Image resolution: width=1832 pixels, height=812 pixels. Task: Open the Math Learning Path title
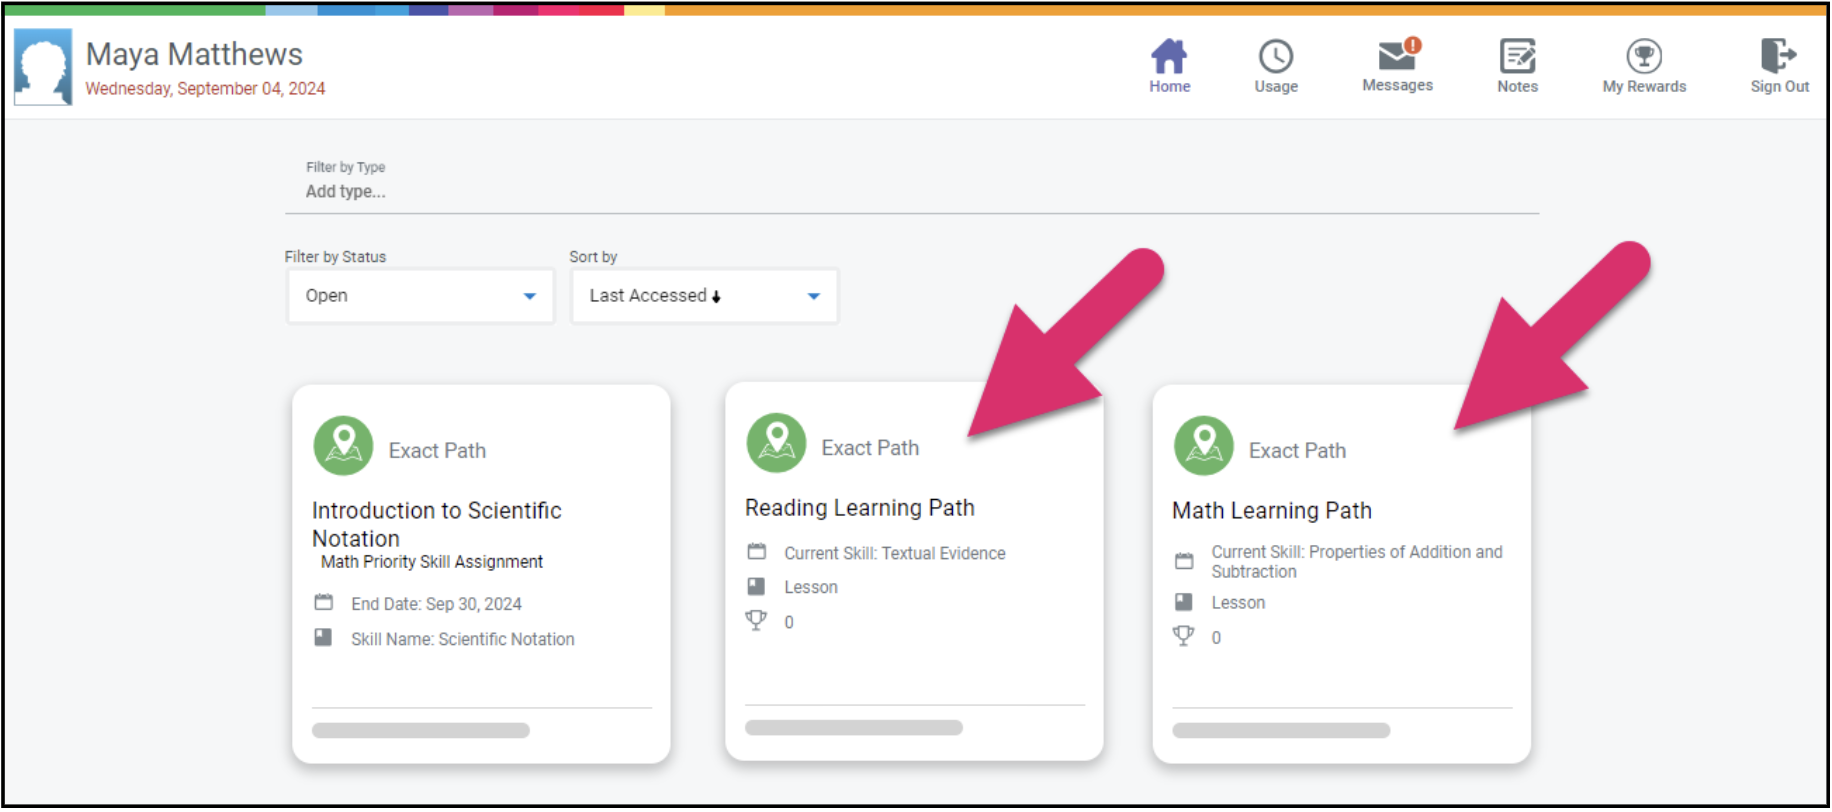(1271, 511)
